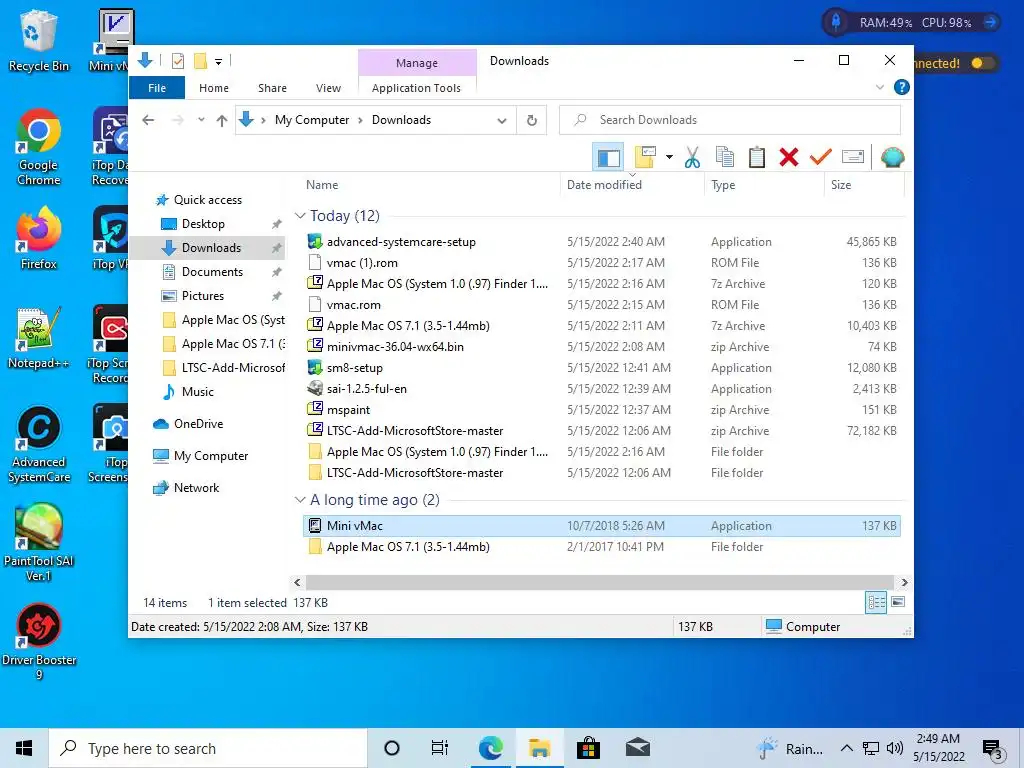Click the horizontal scrollbar in file list
The width and height of the screenshot is (1024, 768).
[599, 583]
